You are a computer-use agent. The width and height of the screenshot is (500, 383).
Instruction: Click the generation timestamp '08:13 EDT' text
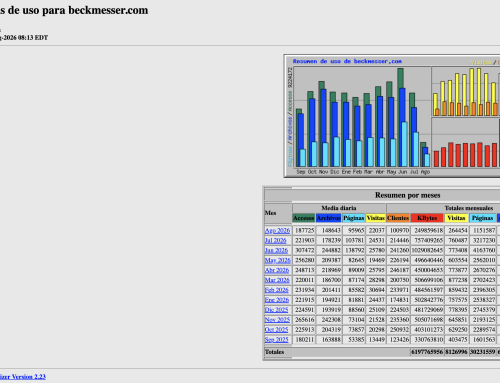pyautogui.click(x=33, y=38)
